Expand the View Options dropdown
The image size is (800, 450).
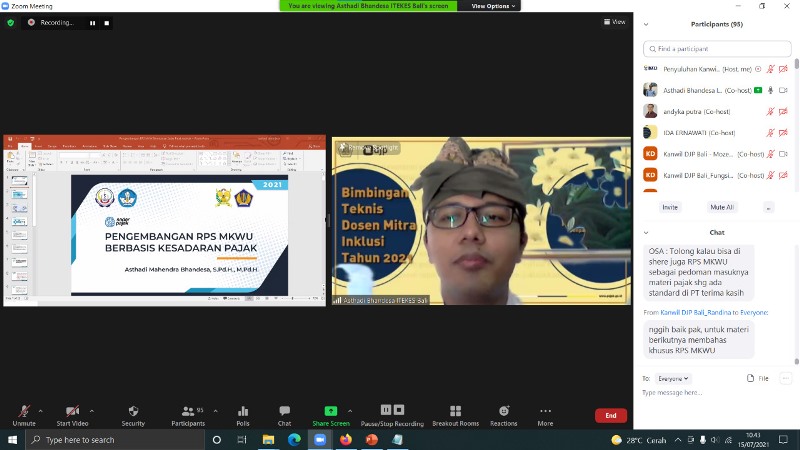pyautogui.click(x=494, y=6)
